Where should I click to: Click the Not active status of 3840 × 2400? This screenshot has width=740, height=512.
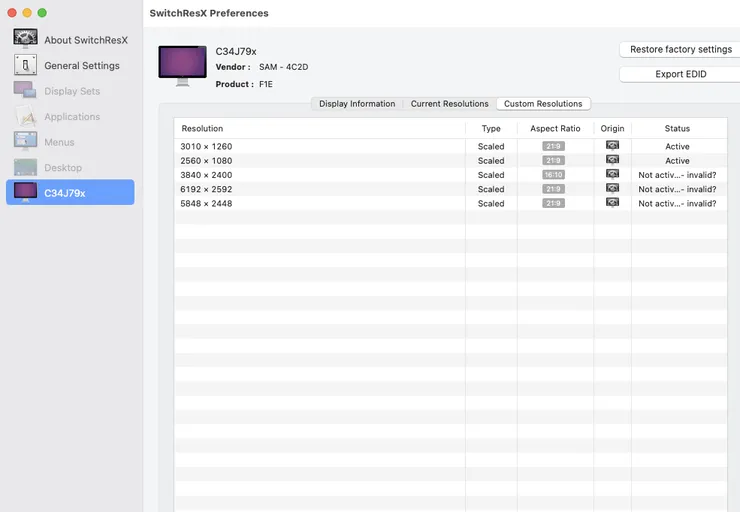click(677, 175)
